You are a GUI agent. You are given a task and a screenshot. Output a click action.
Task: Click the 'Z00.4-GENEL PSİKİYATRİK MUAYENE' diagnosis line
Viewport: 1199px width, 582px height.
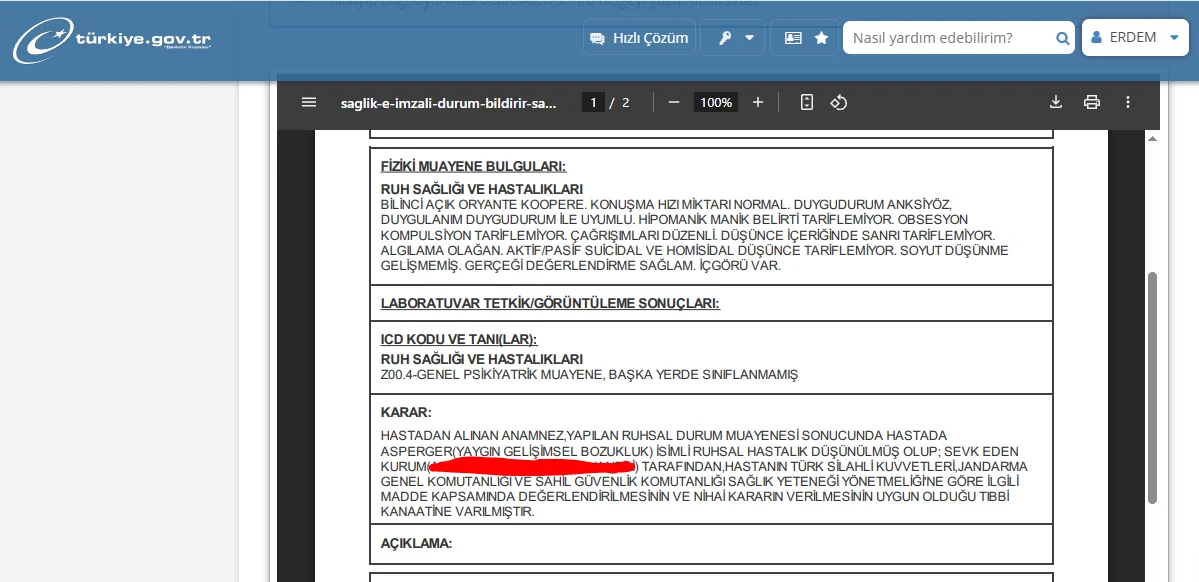pyautogui.click(x=589, y=375)
